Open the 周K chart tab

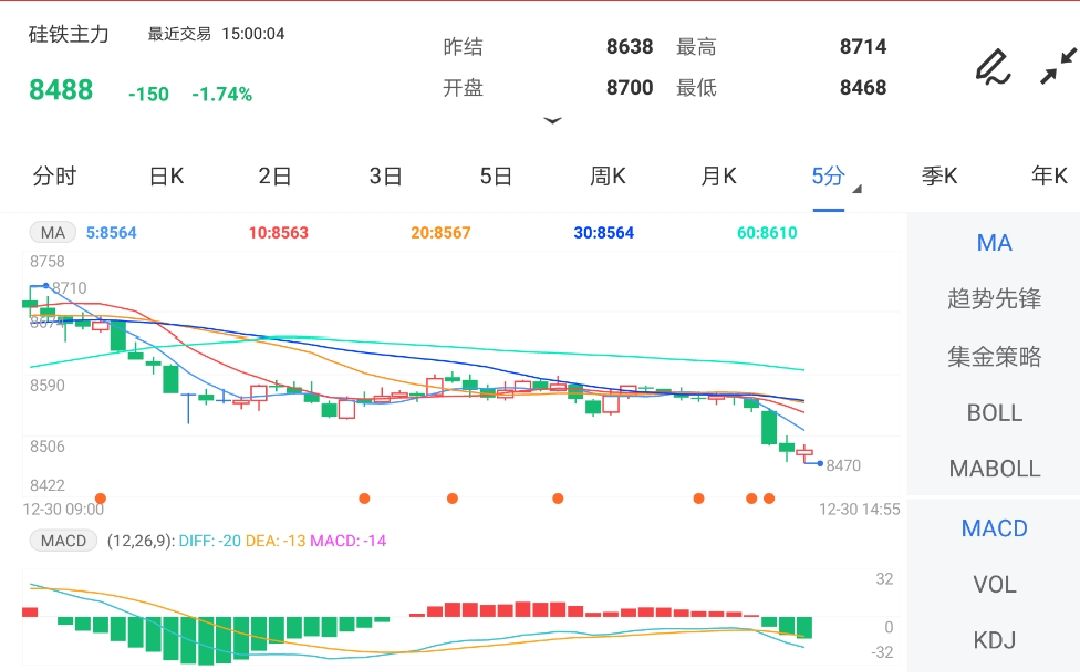(x=608, y=176)
